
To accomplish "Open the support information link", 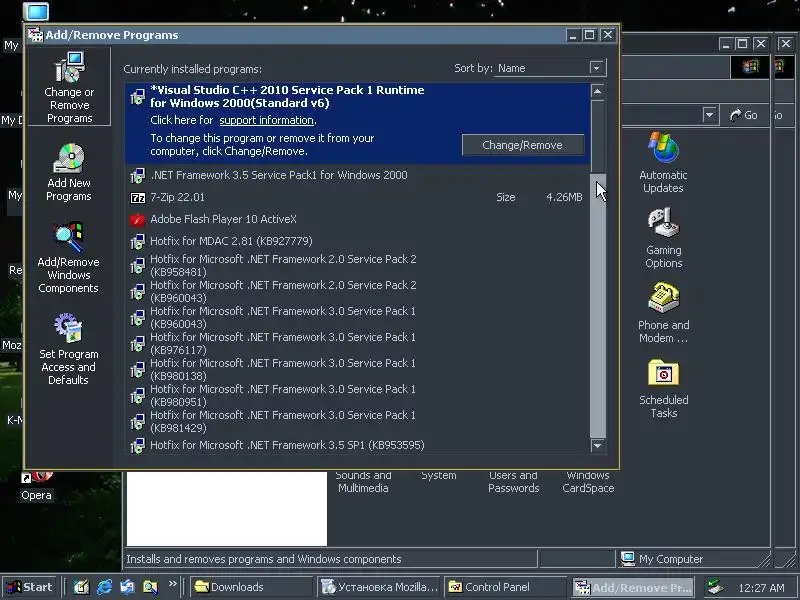I will [266, 120].
